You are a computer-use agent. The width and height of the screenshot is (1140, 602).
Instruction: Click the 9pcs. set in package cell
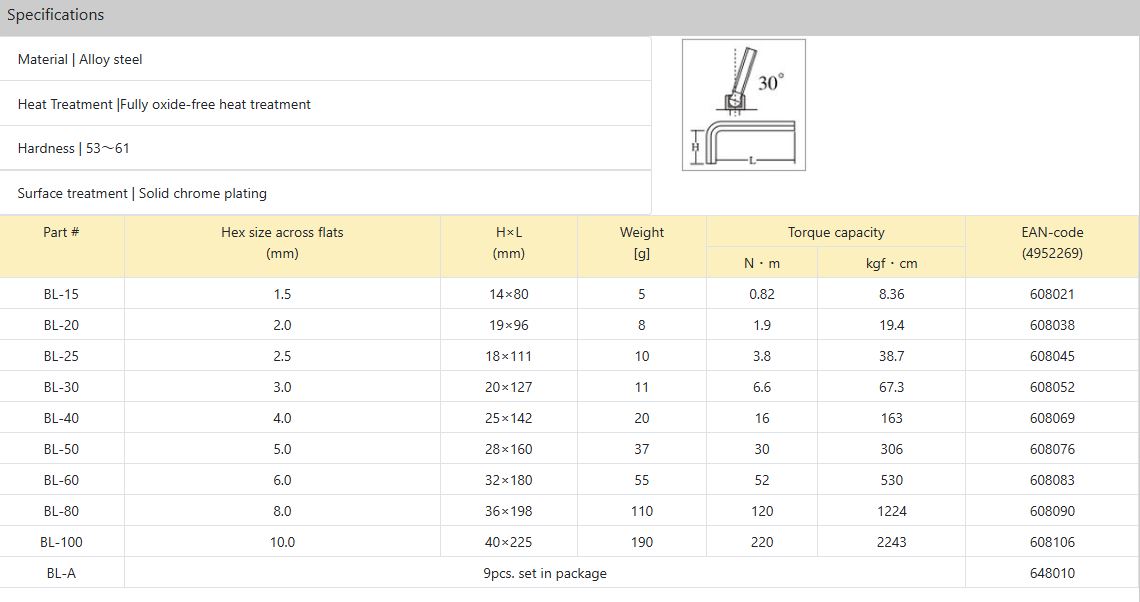(x=544, y=573)
